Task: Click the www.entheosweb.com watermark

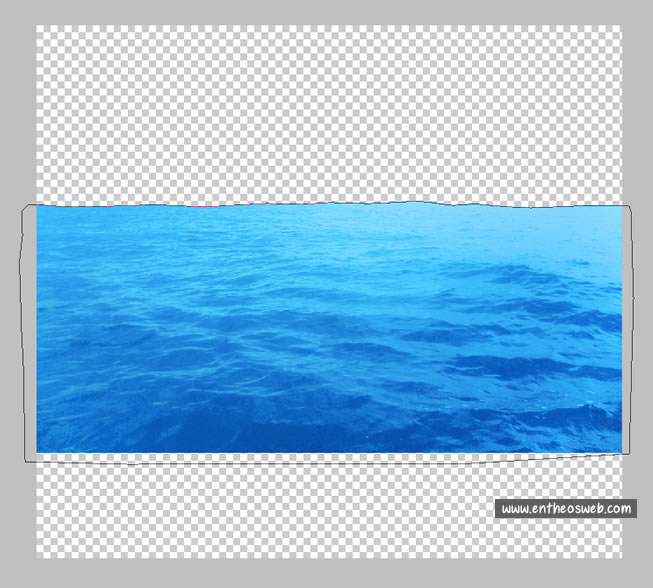Action: (565, 509)
